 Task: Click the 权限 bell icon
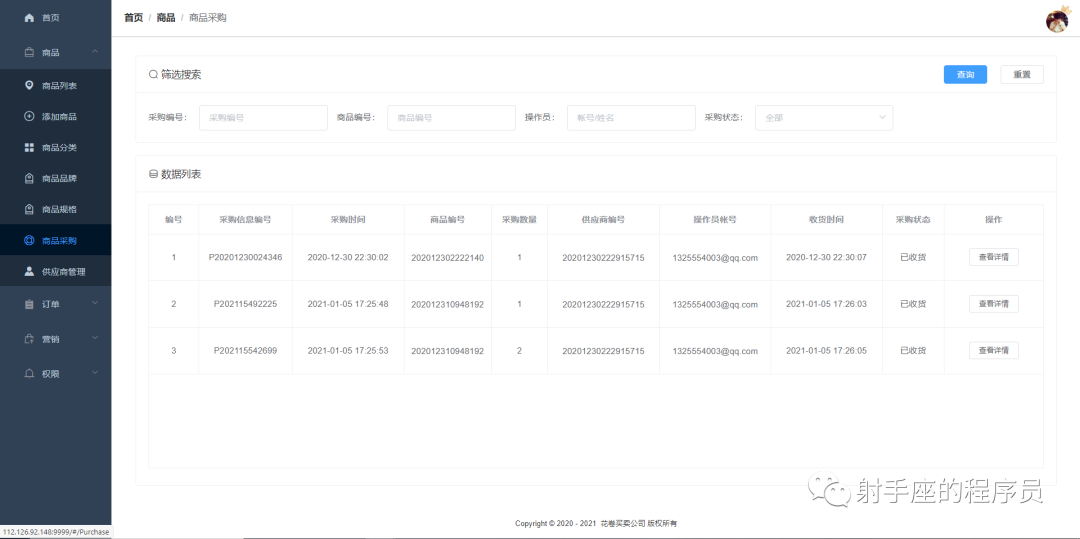point(29,374)
